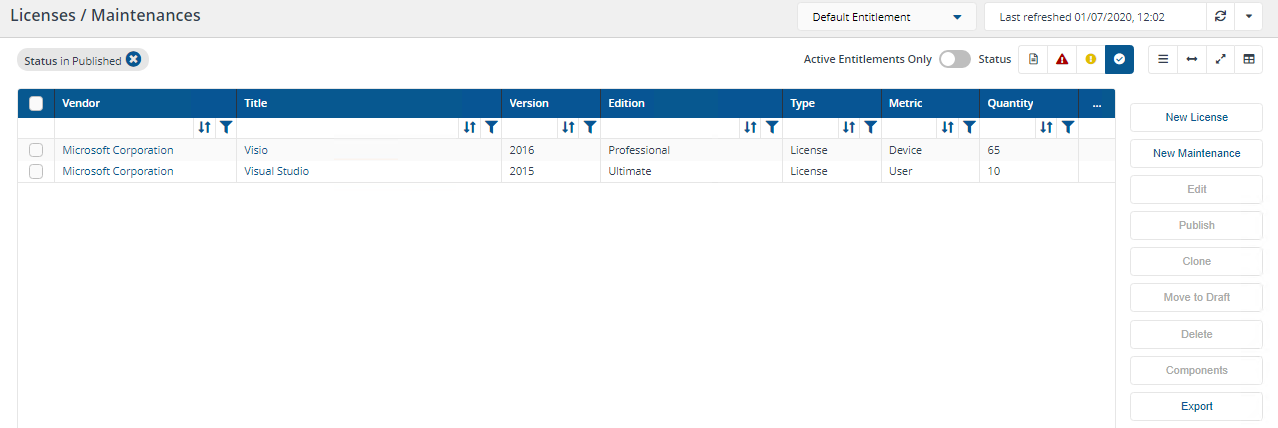This screenshot has width=1278, height=428.
Task: Expand the dropdown arrow beside refresh
Action: coord(1248,17)
